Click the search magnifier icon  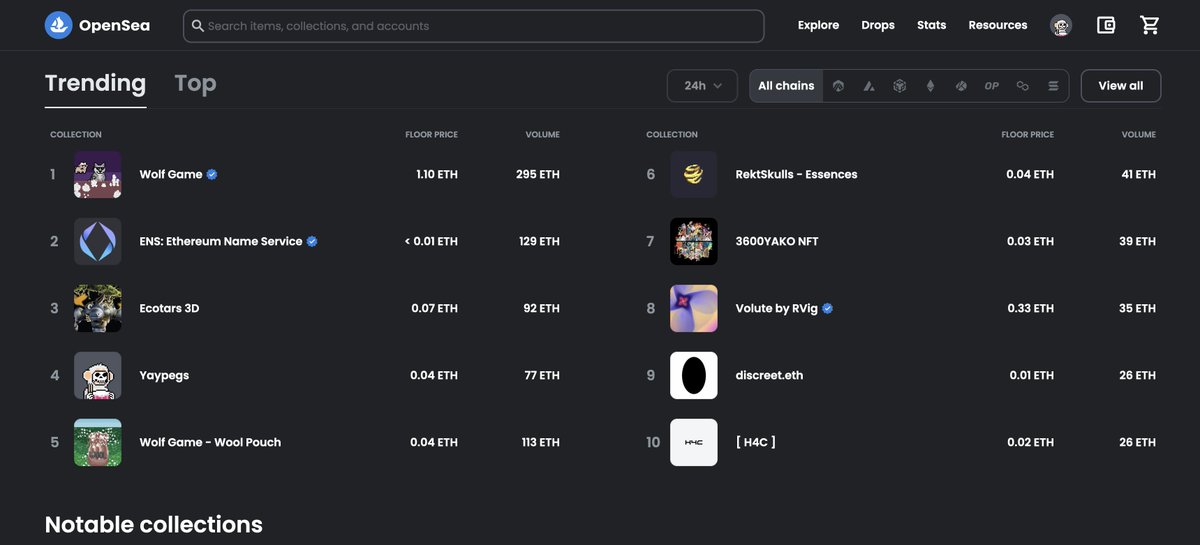pyautogui.click(x=197, y=26)
